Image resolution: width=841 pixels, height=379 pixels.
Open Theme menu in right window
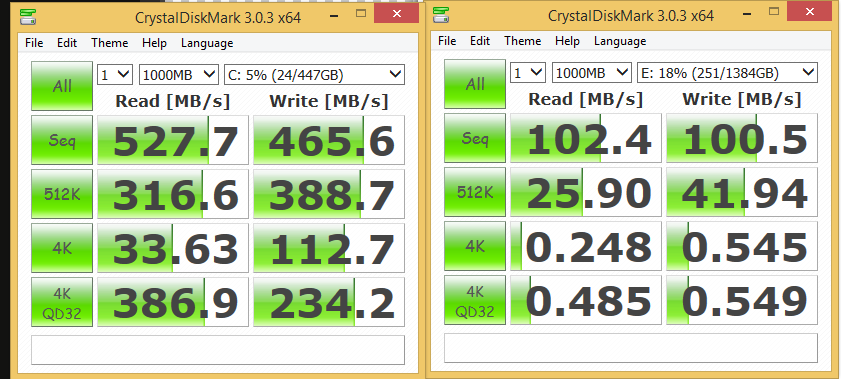coord(522,41)
